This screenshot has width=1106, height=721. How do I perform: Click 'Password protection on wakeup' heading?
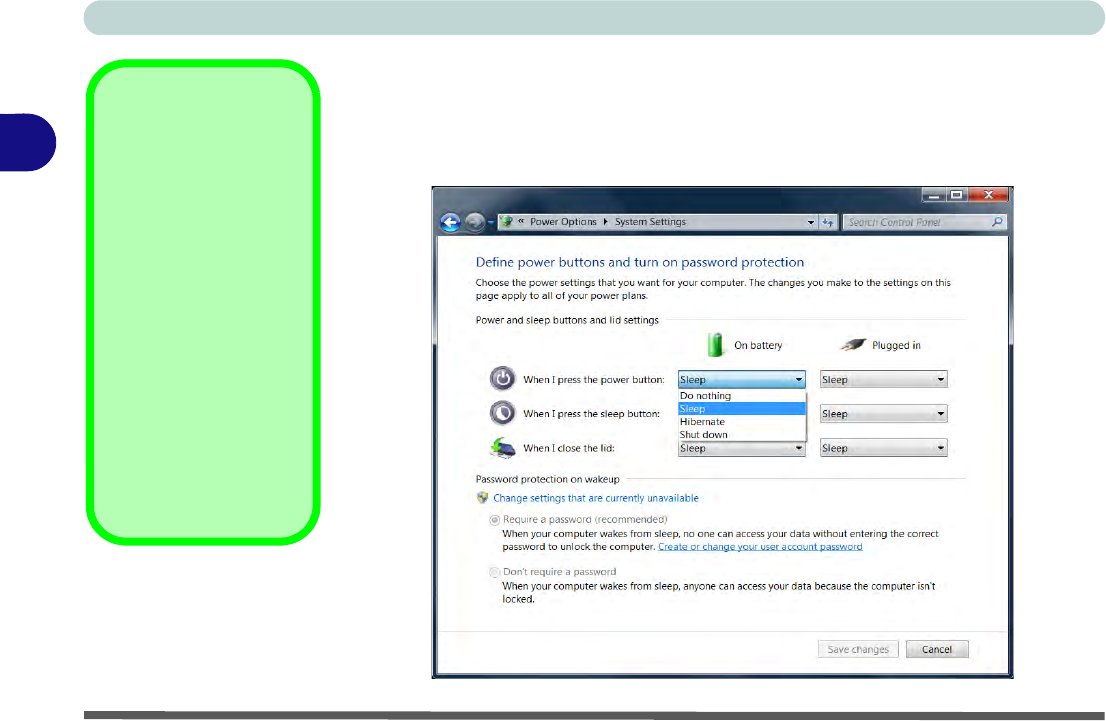click(547, 479)
